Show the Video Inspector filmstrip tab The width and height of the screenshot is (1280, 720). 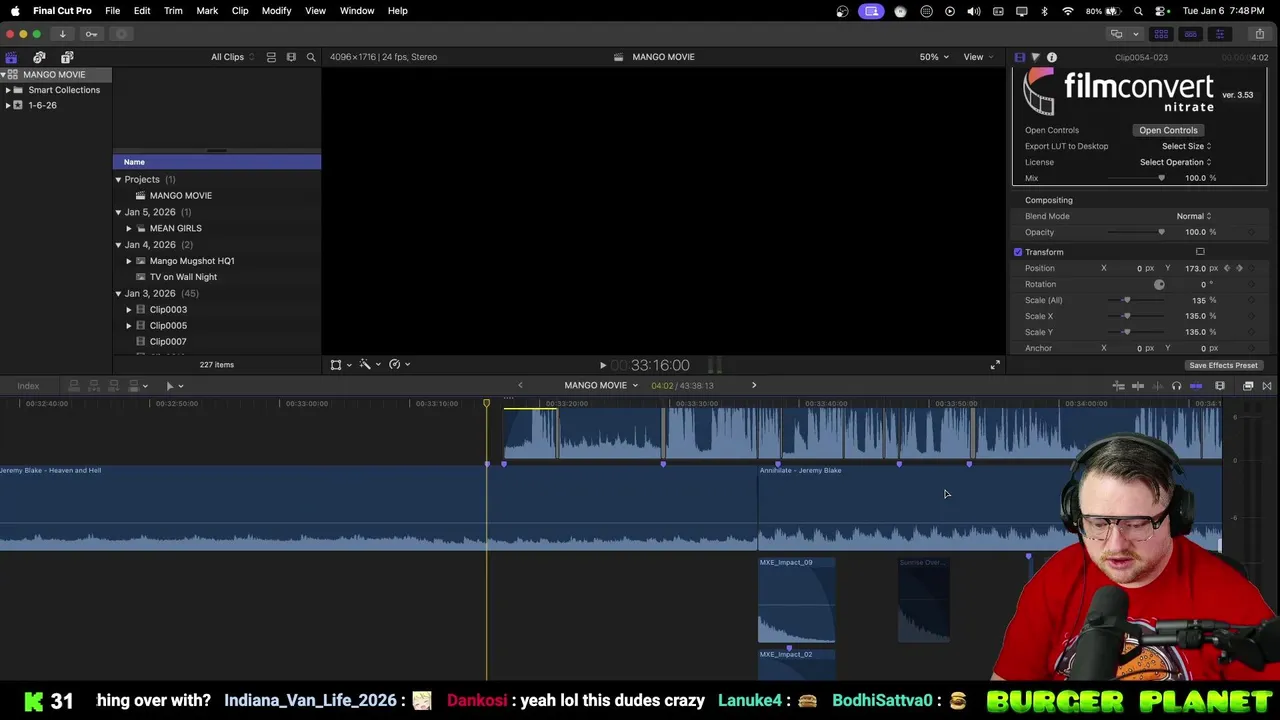[1019, 57]
